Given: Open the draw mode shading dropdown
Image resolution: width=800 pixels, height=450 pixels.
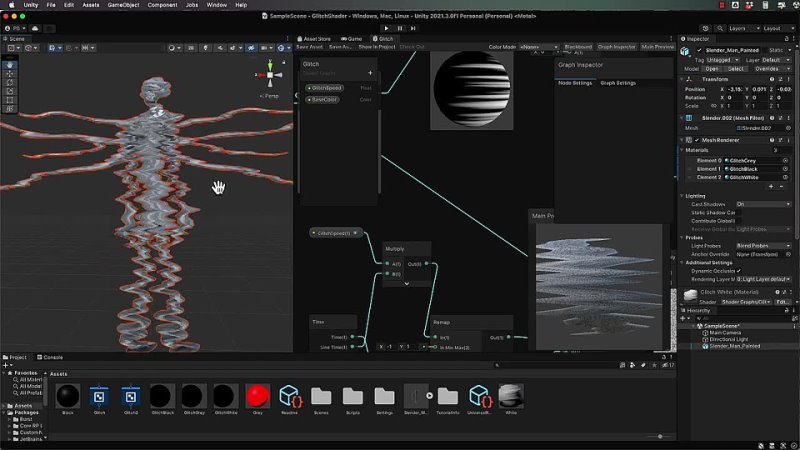Looking at the screenshot, I should pyautogui.click(x=173, y=47).
